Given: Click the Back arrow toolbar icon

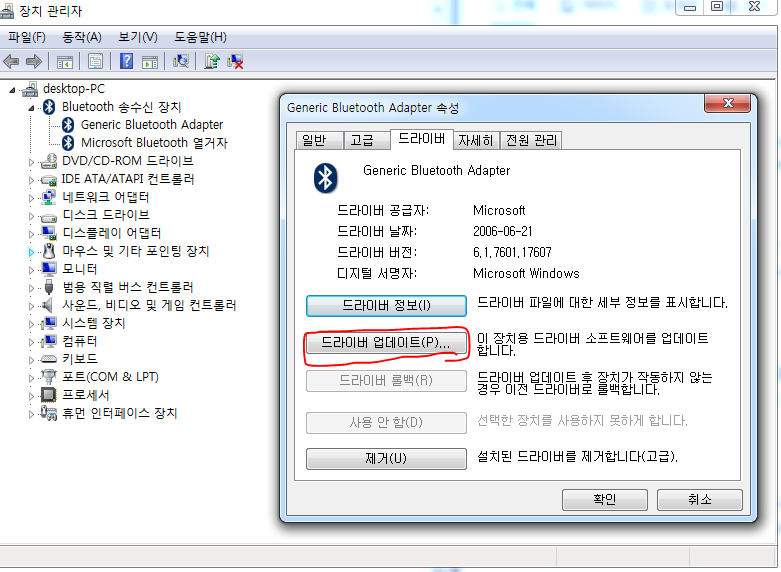Looking at the screenshot, I should [x=11, y=61].
